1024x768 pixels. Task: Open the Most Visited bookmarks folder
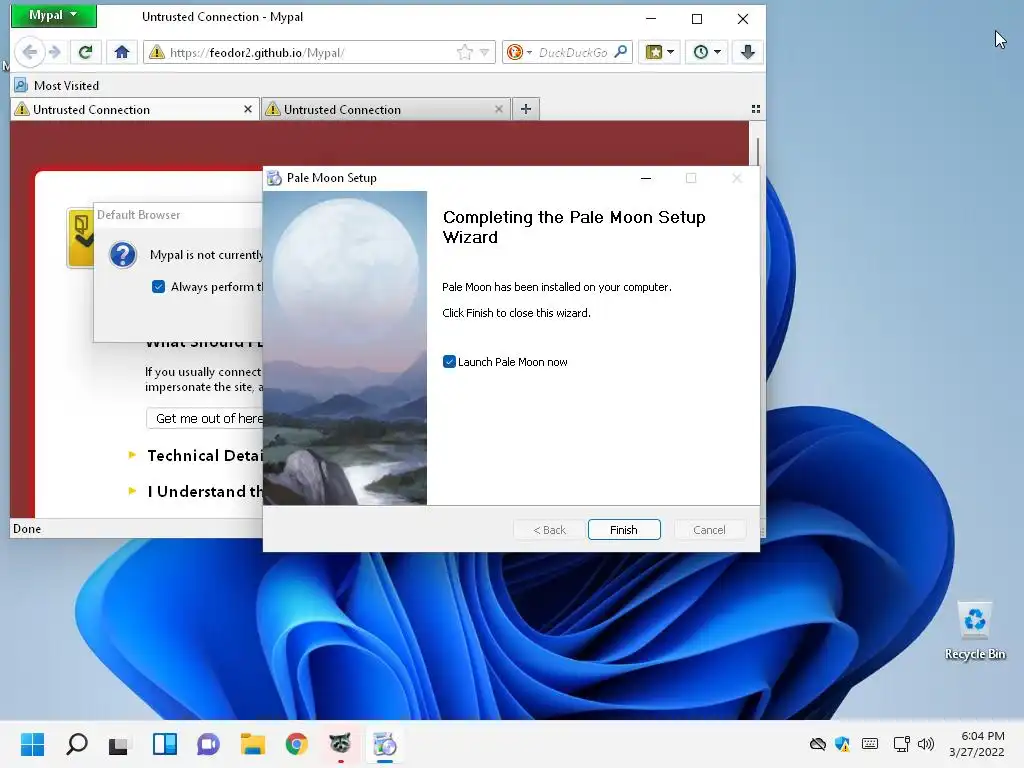57,86
